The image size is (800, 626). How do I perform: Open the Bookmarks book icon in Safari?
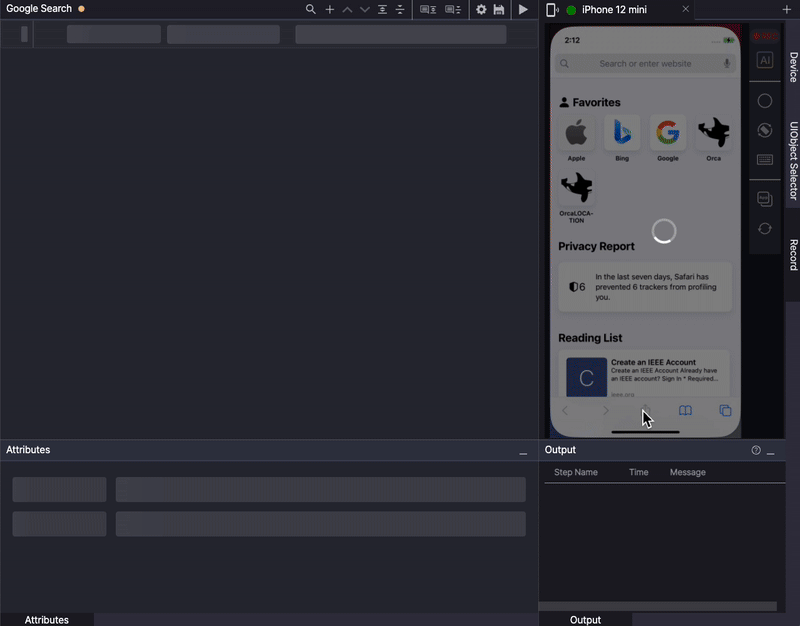pos(684,410)
